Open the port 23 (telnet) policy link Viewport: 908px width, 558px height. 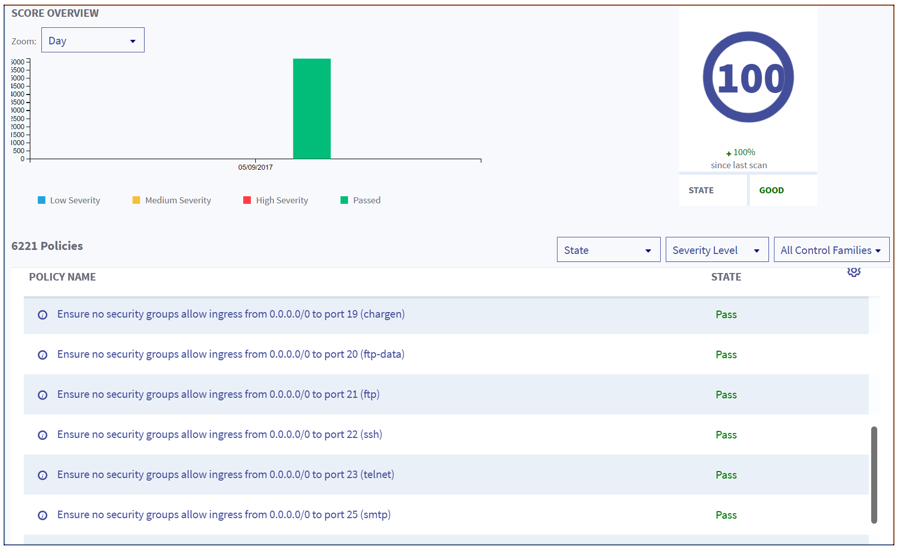click(225, 474)
